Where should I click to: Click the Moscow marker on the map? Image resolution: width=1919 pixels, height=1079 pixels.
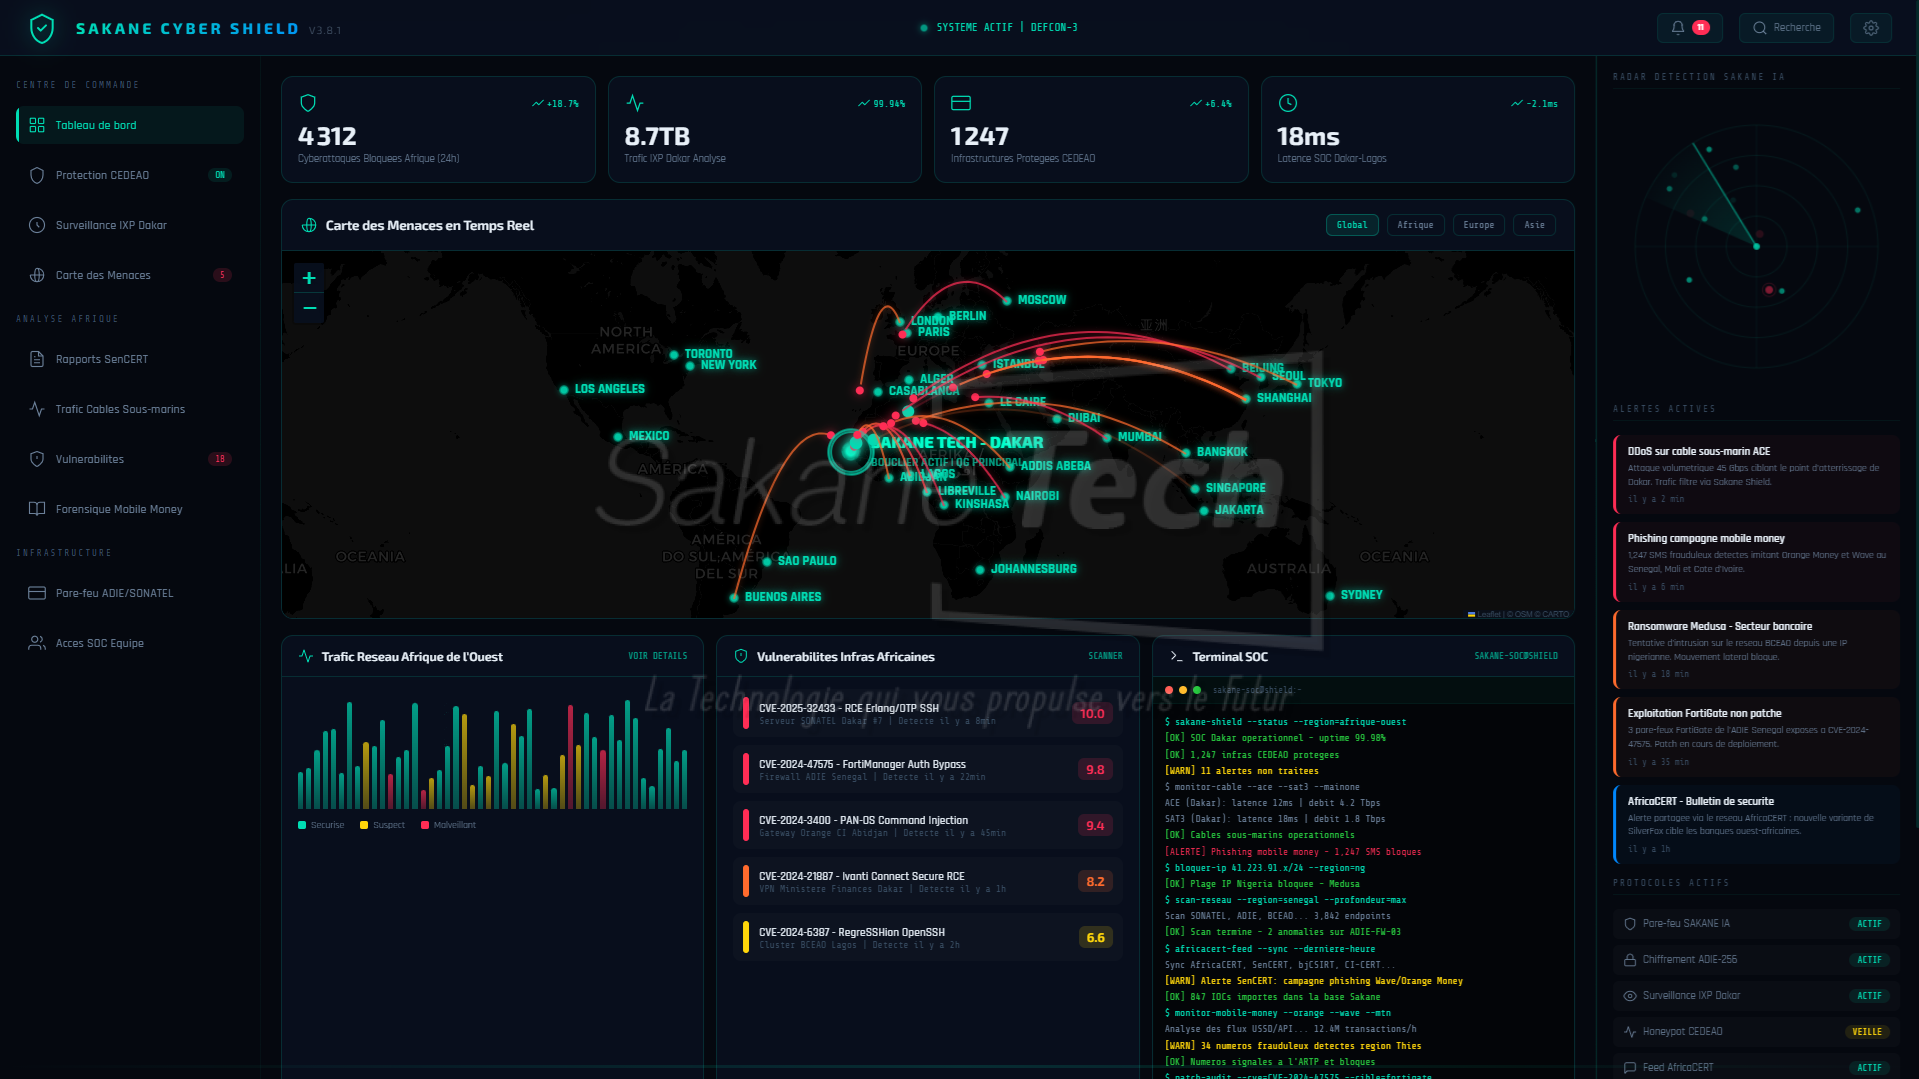click(1007, 300)
